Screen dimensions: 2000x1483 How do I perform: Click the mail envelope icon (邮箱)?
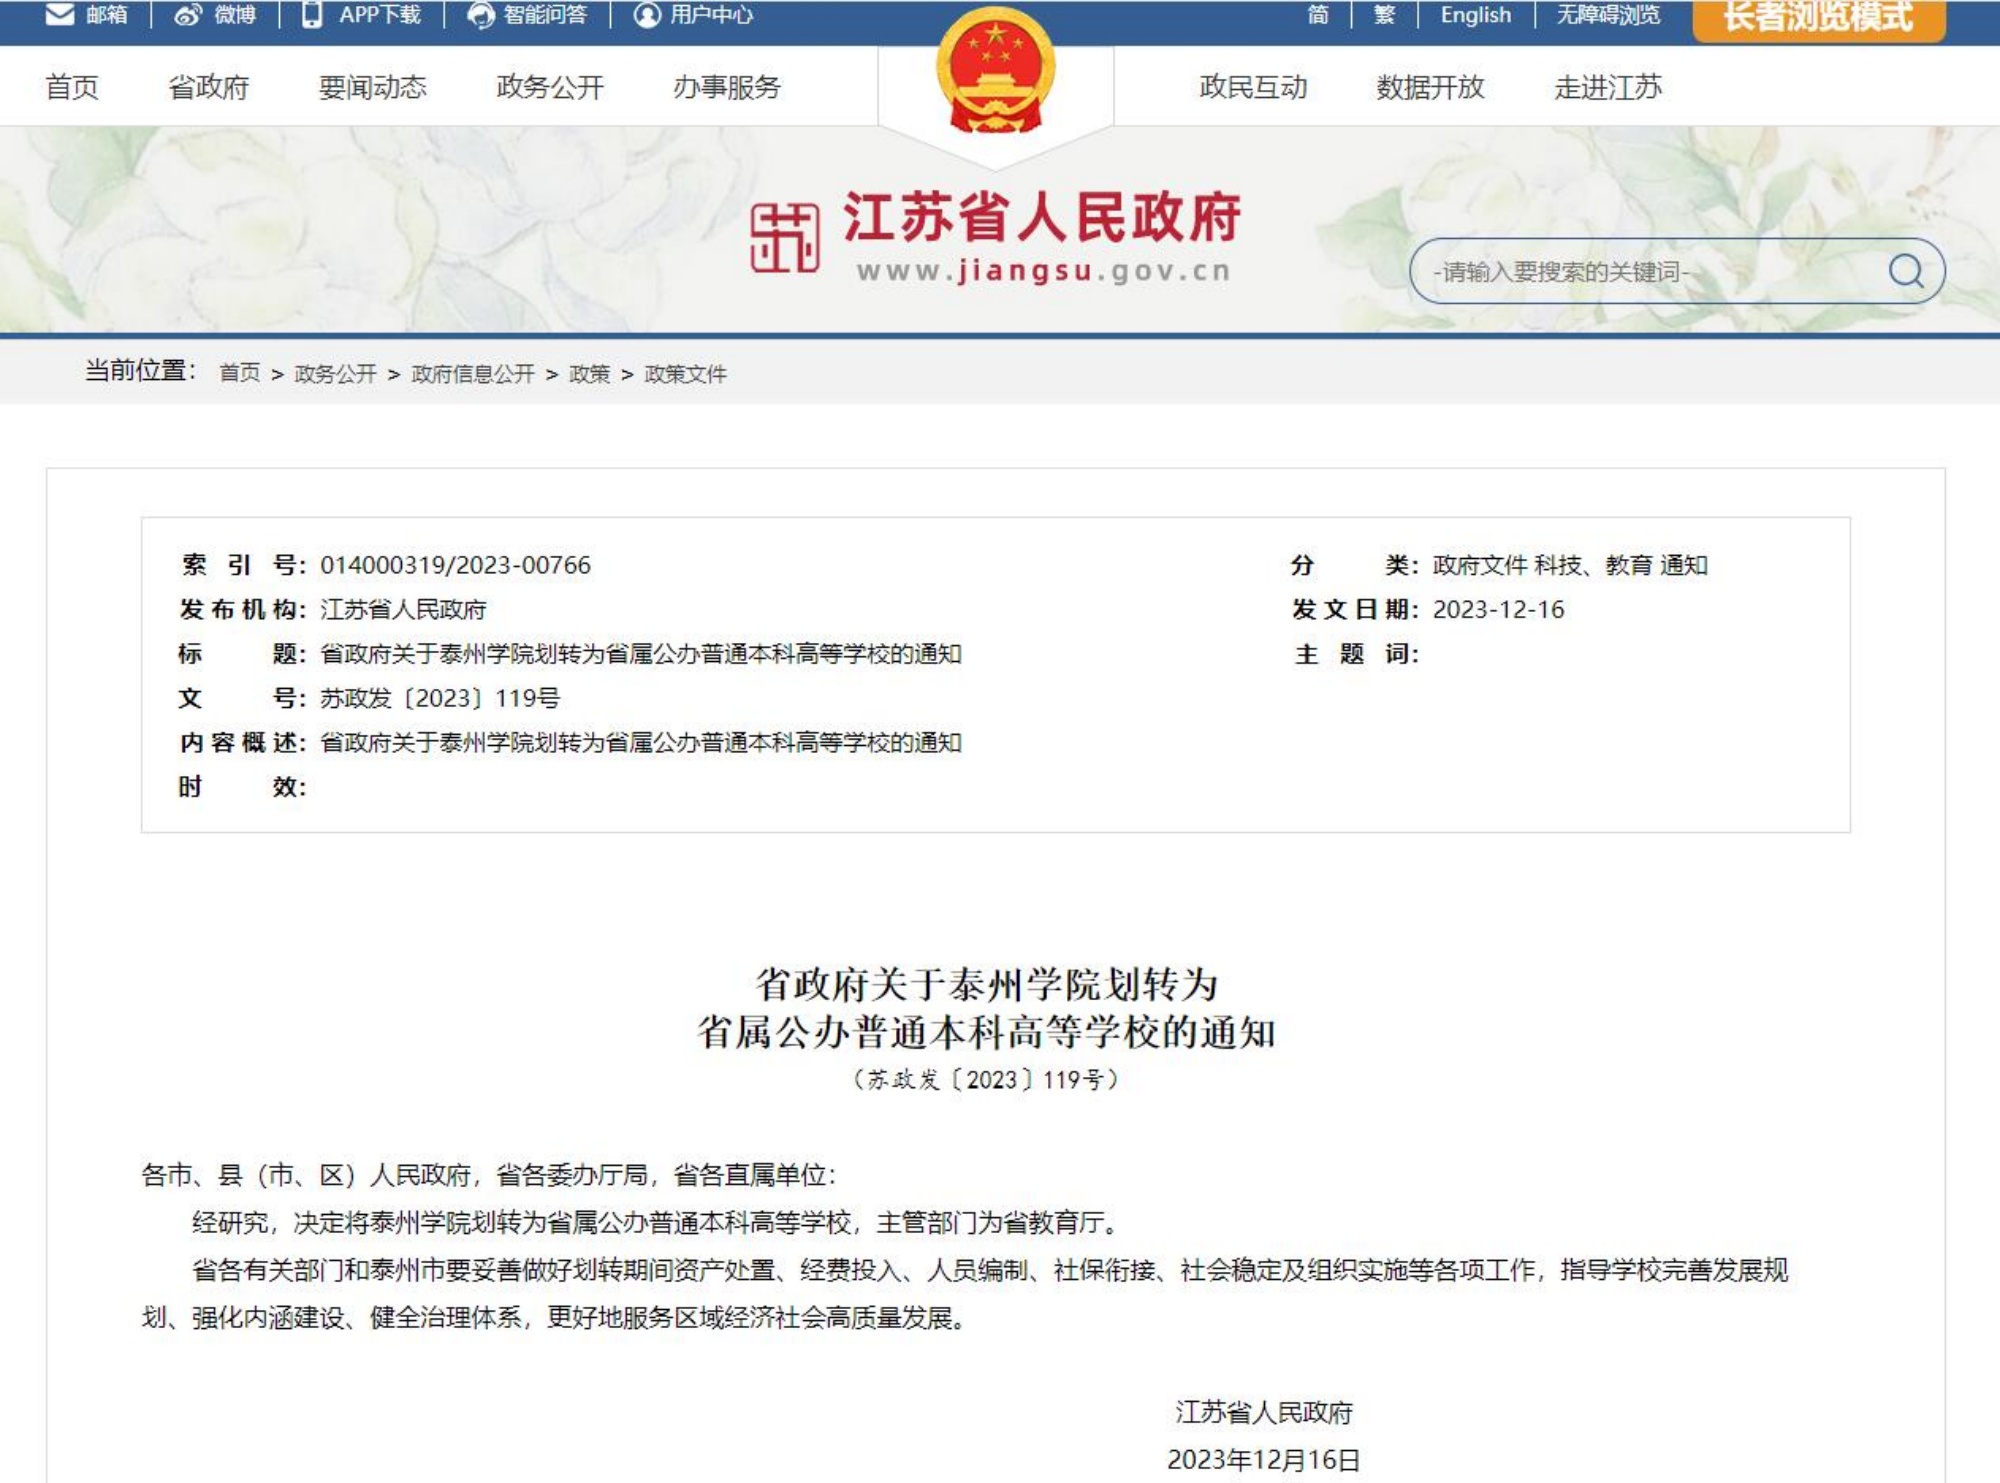pyautogui.click(x=60, y=15)
